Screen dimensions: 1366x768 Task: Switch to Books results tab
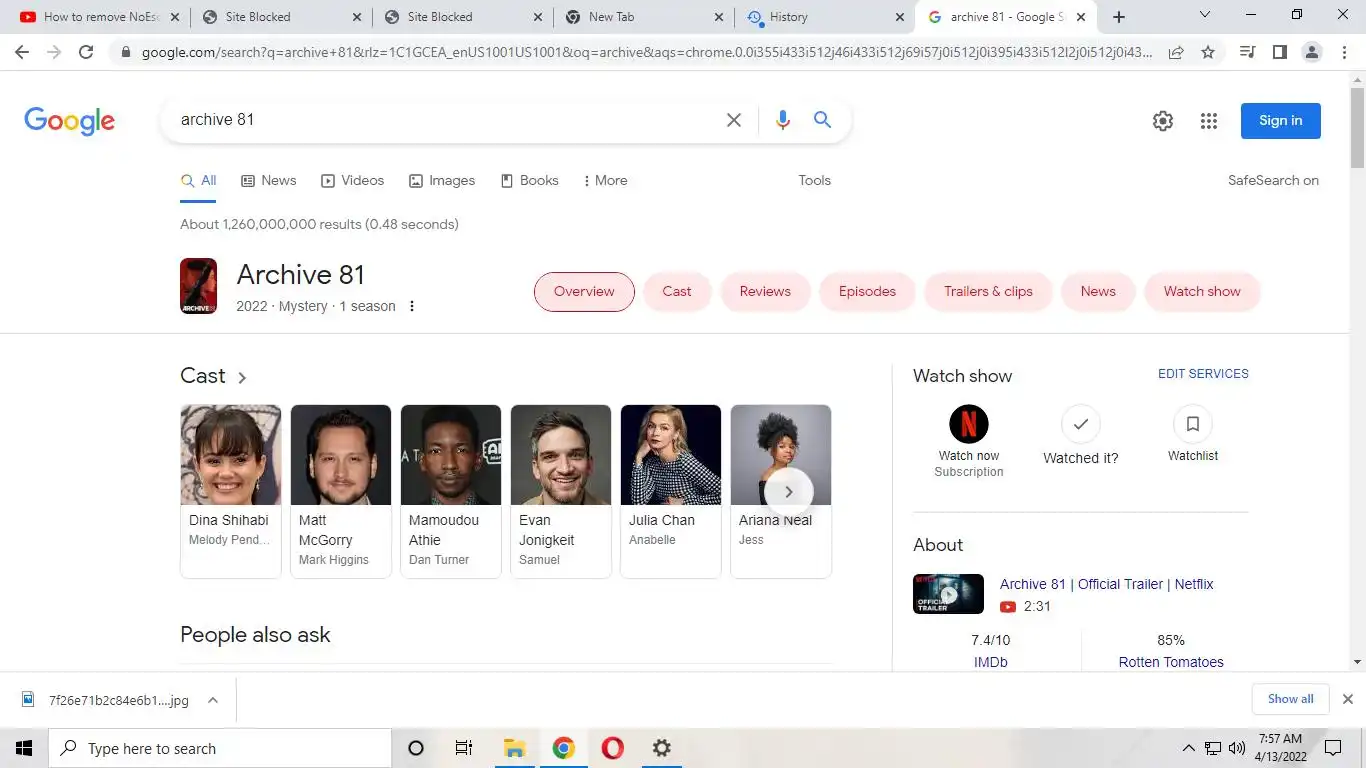tap(529, 181)
